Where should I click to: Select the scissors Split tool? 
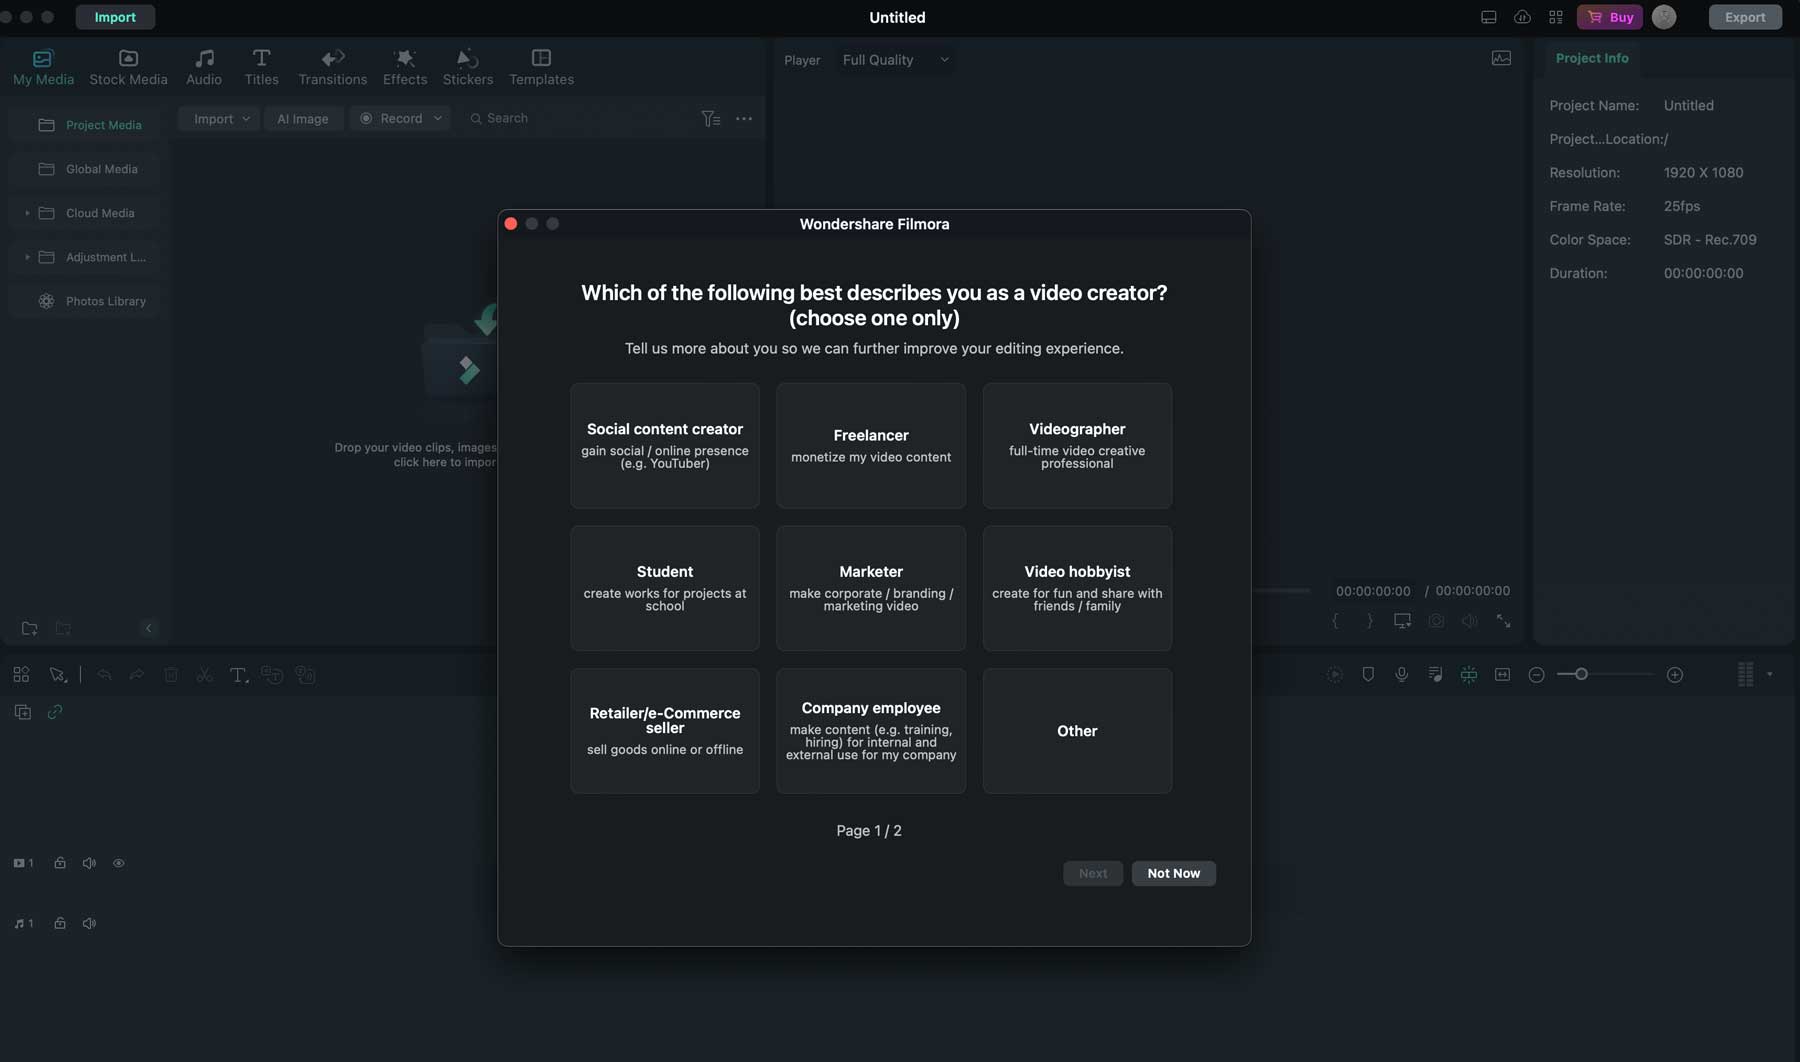(x=204, y=675)
